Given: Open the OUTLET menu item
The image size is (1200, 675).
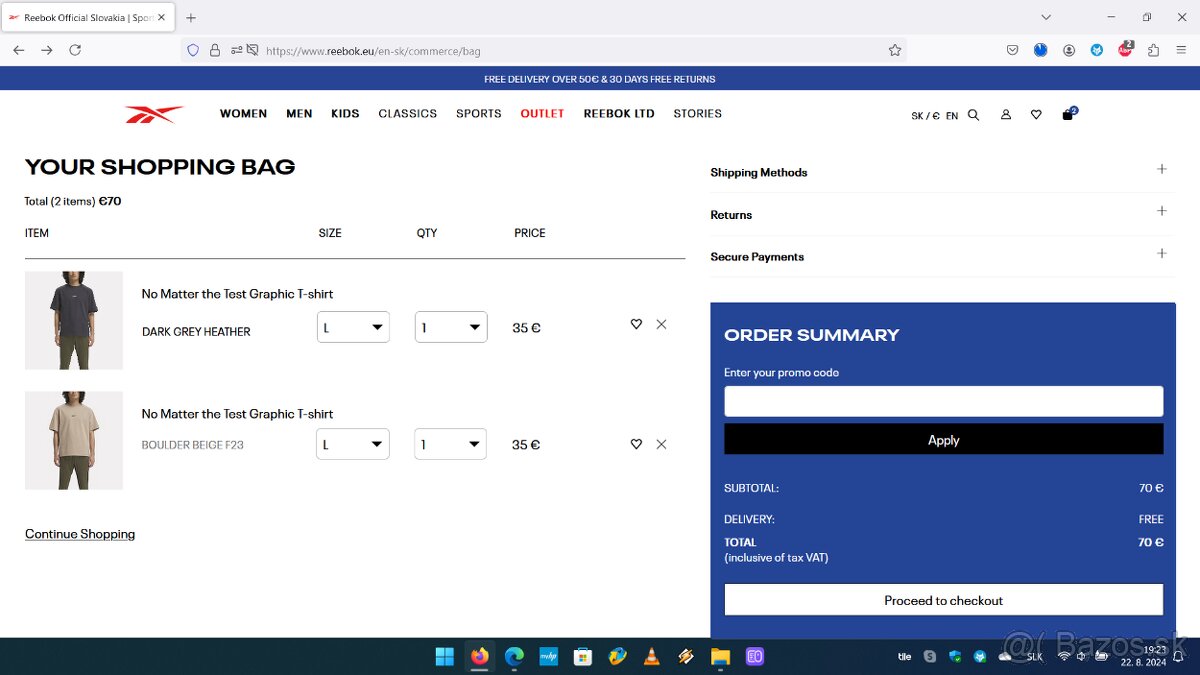Looking at the screenshot, I should 542,114.
